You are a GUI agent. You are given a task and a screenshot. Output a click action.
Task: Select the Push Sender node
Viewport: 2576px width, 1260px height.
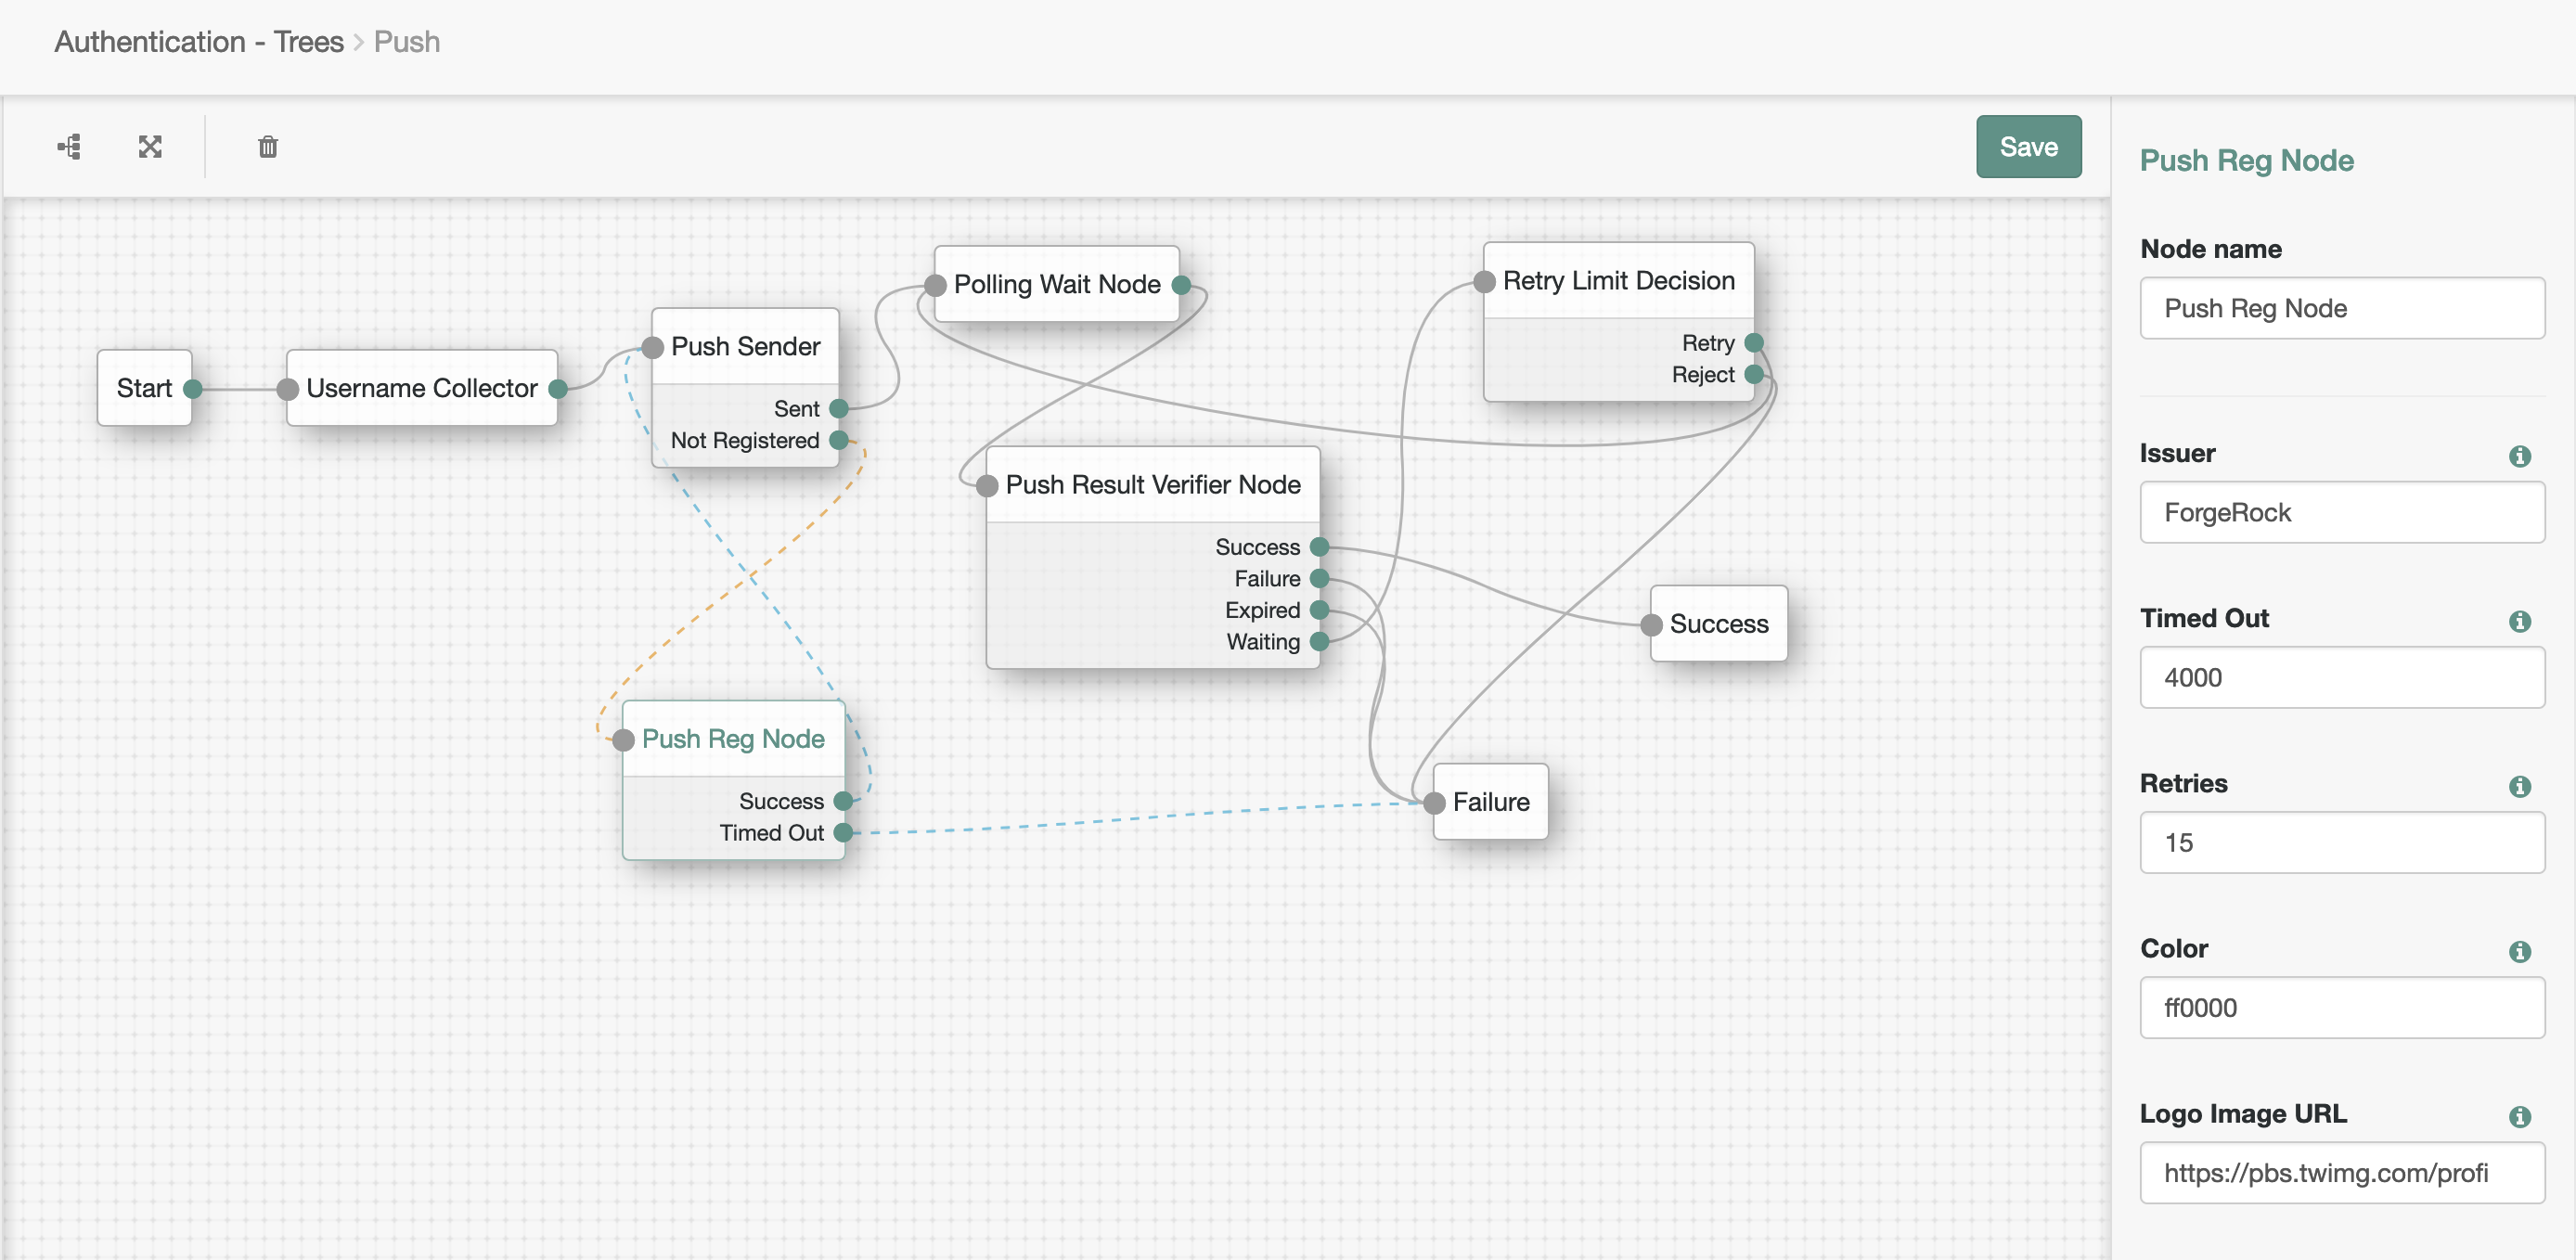745,347
